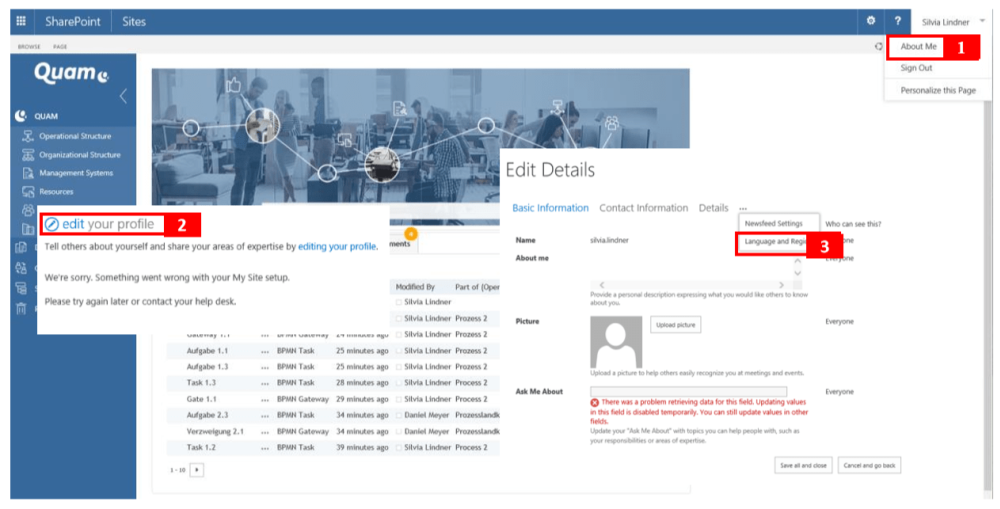Screen dimensions: 1000x509
Task: Open help with the question mark icon
Action: (897, 21)
